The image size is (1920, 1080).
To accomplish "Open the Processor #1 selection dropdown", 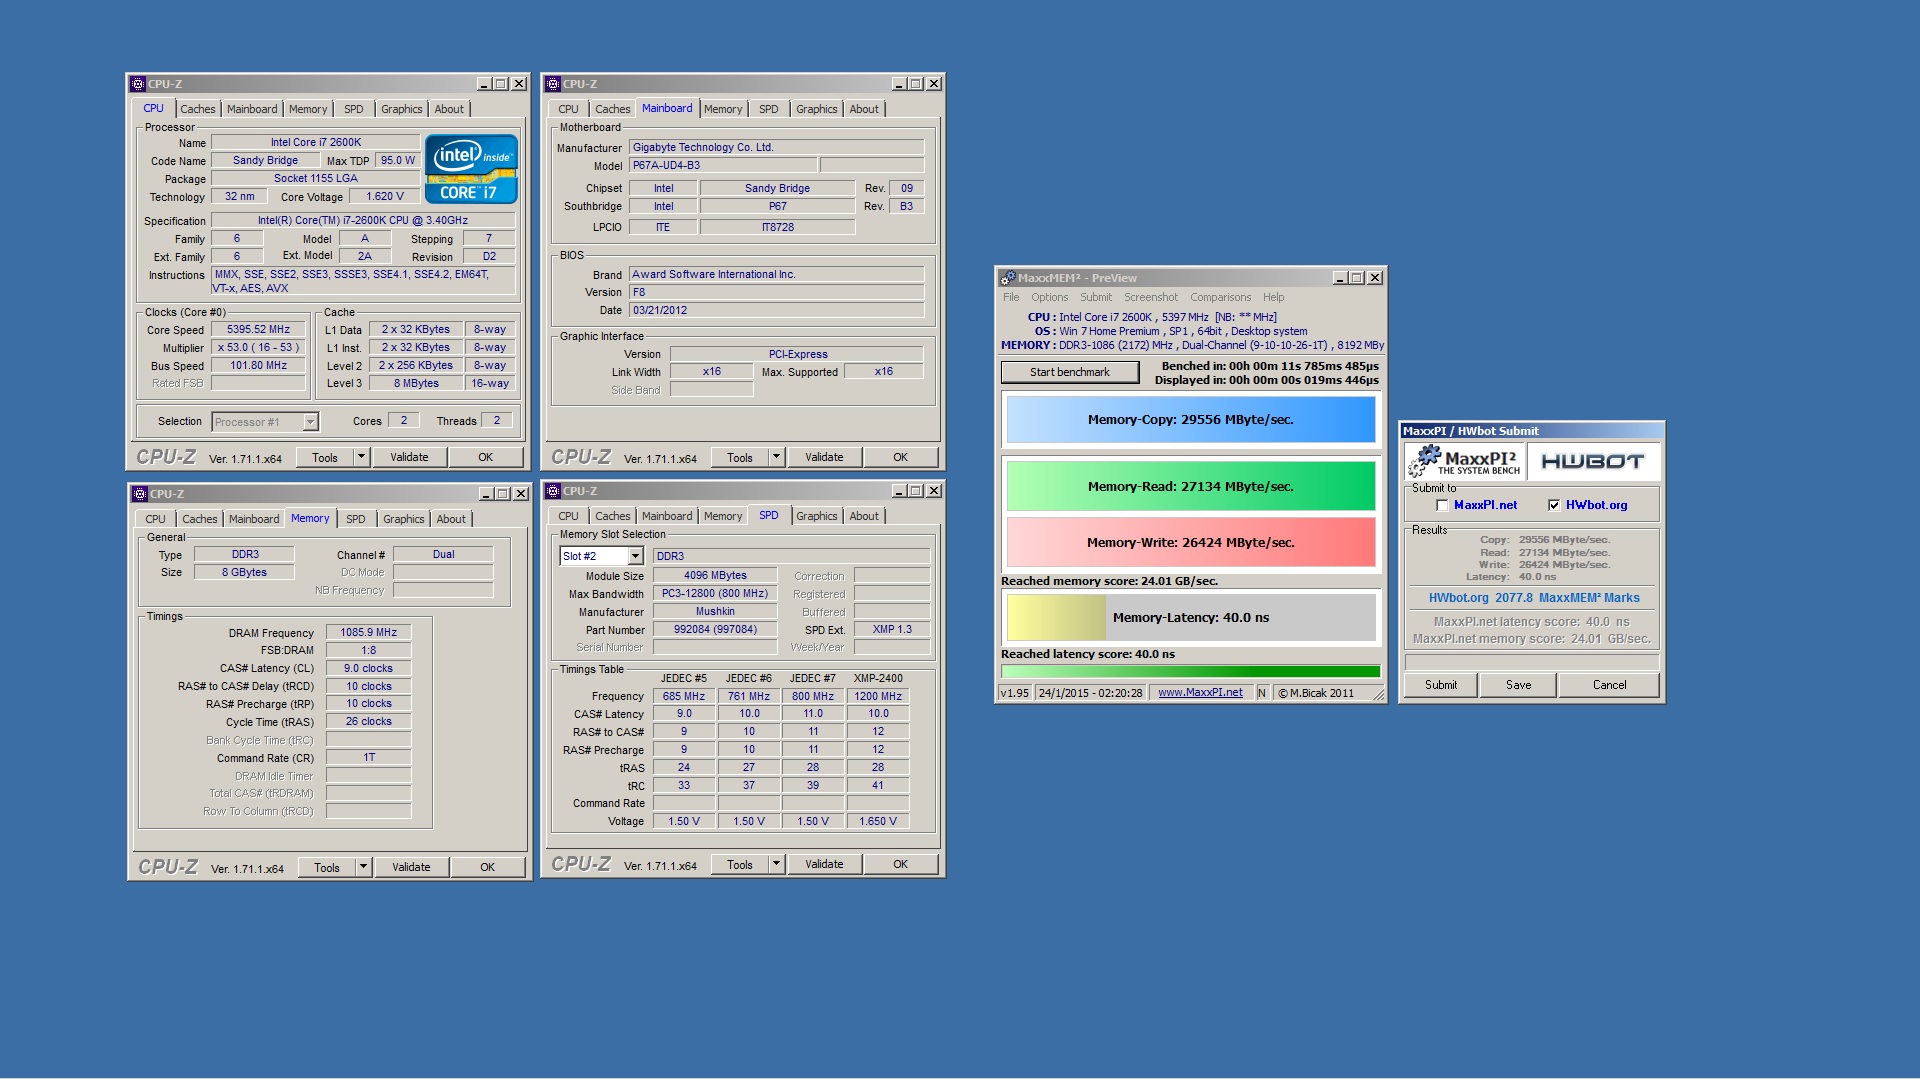I will [310, 422].
